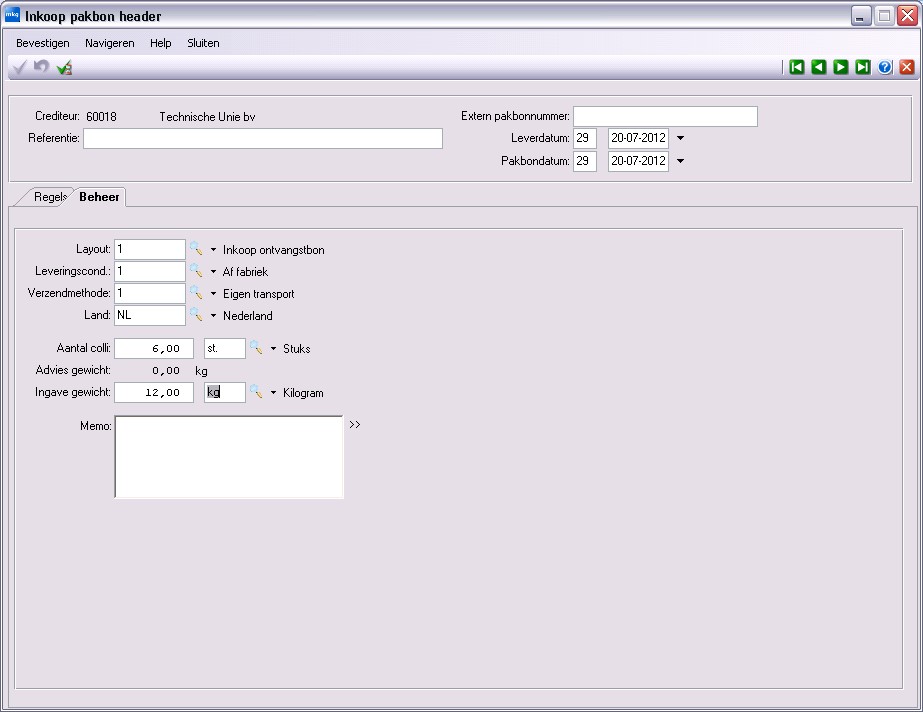Click the Aantal colli unit field
The image size is (923, 712).
tap(225, 348)
